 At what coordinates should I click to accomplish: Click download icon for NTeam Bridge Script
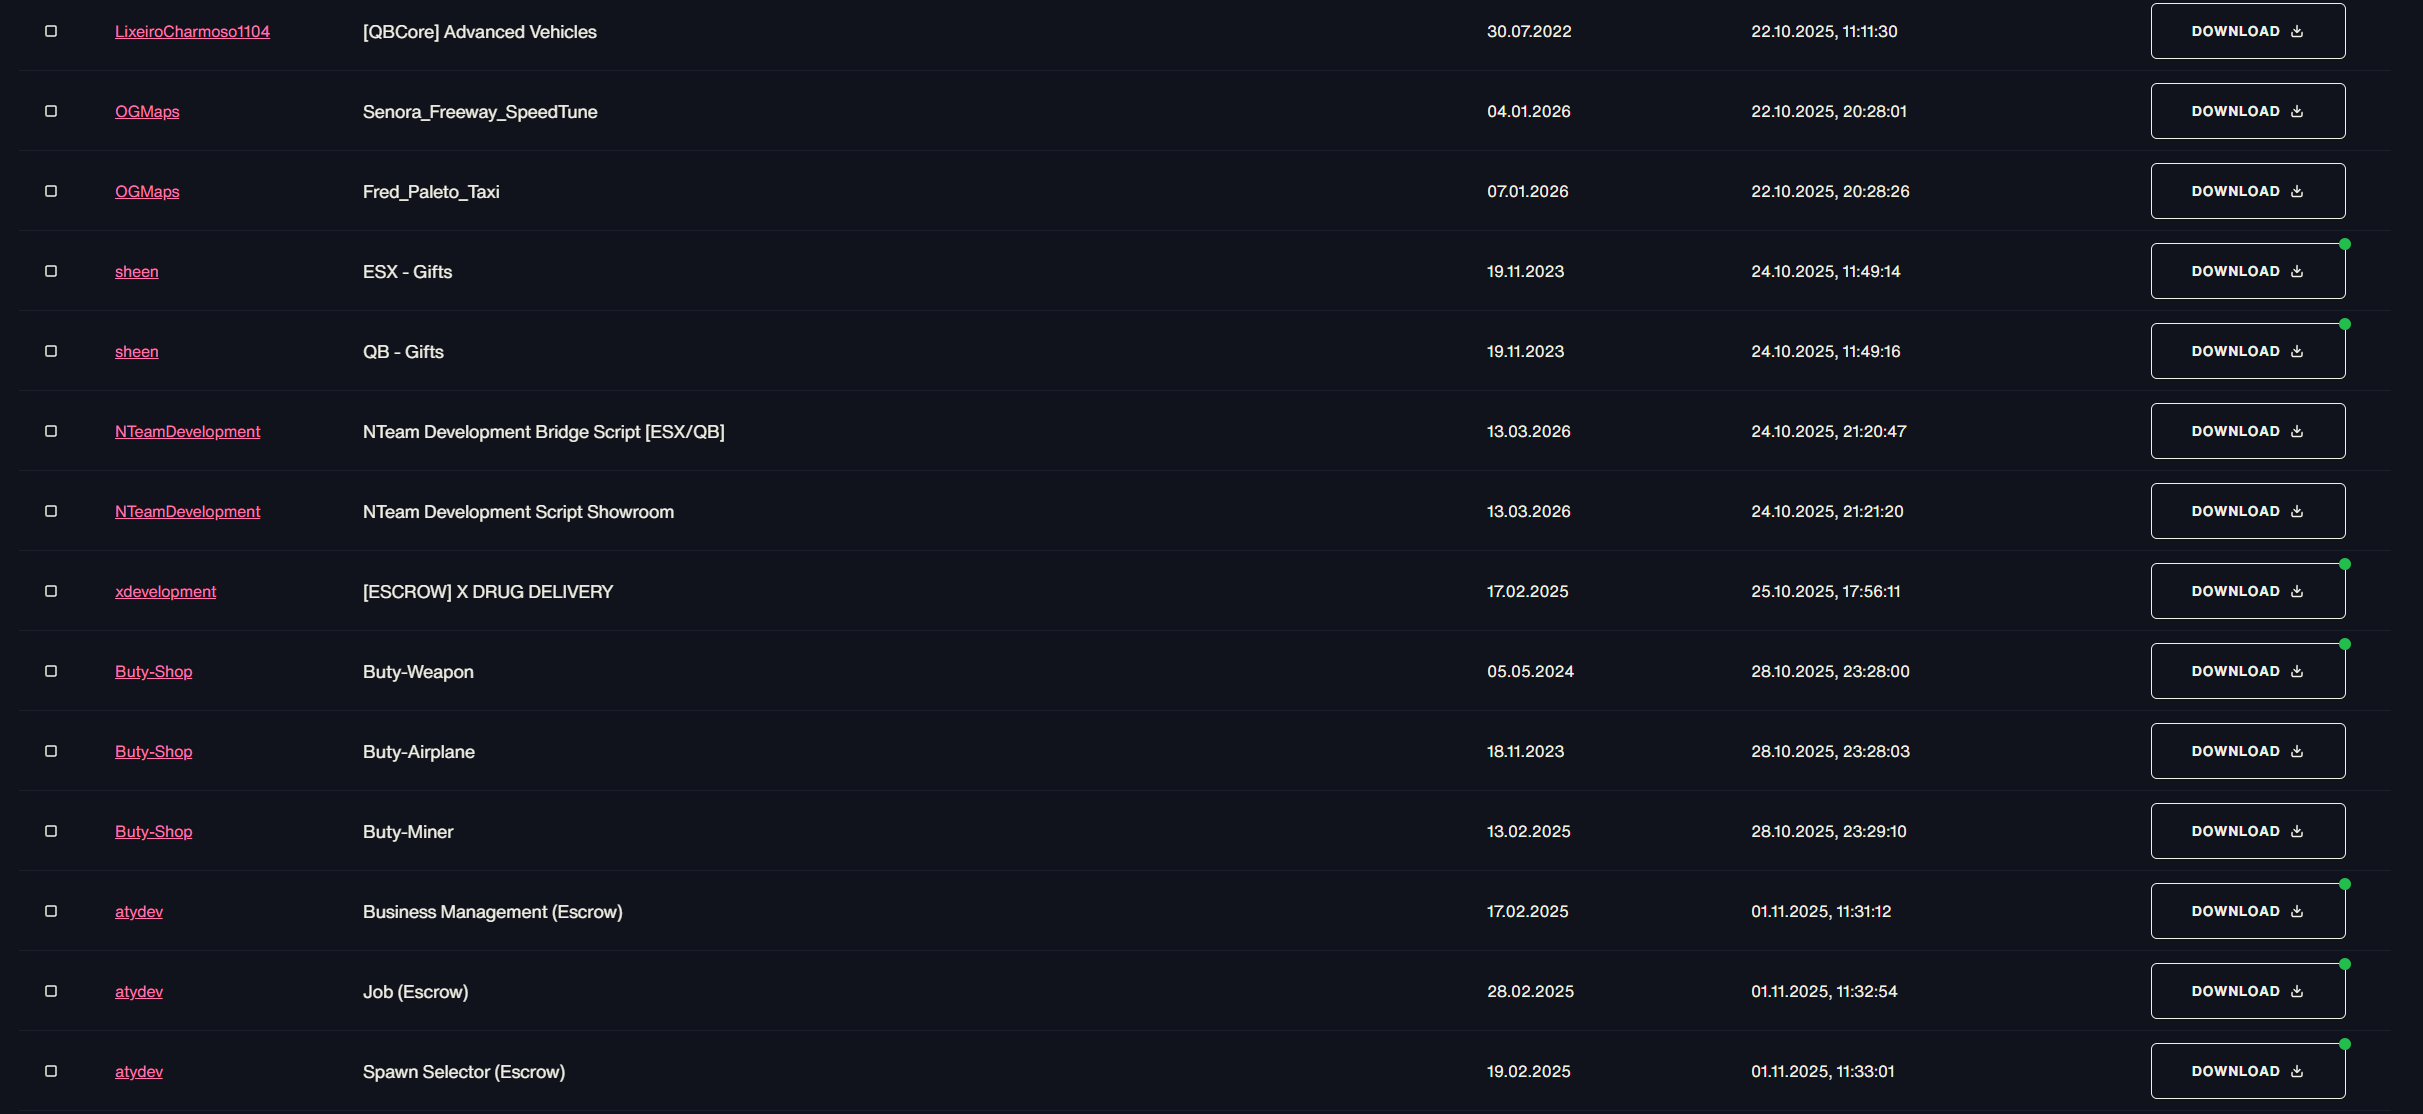click(x=2297, y=431)
